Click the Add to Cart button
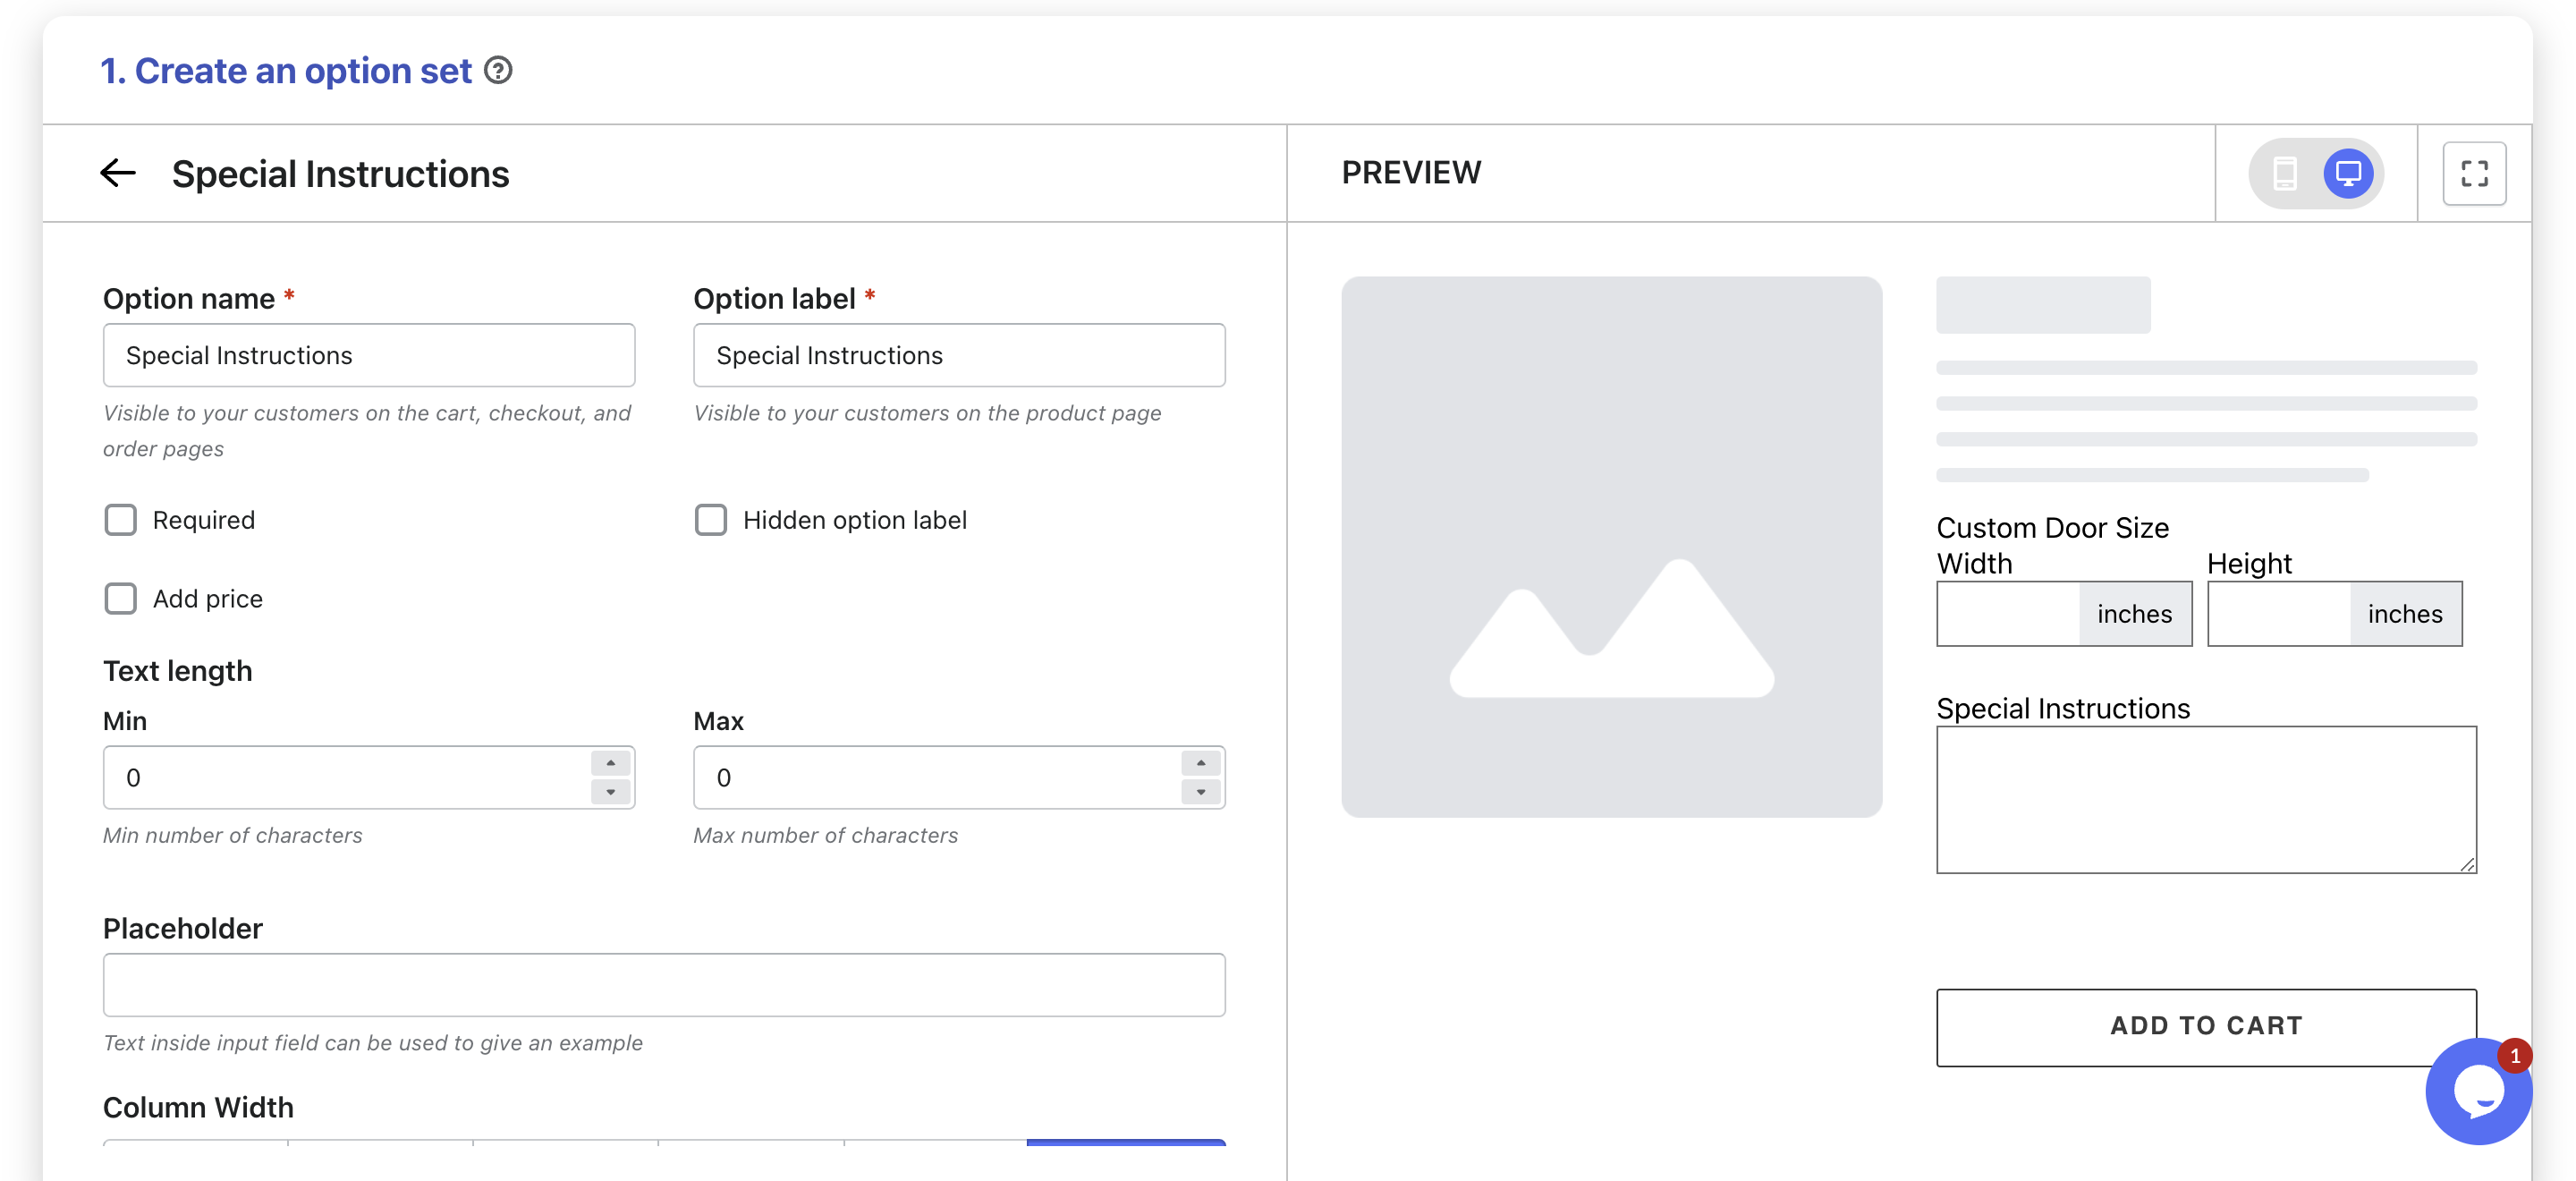Viewport: 2576px width, 1181px height. coord(2205,1025)
